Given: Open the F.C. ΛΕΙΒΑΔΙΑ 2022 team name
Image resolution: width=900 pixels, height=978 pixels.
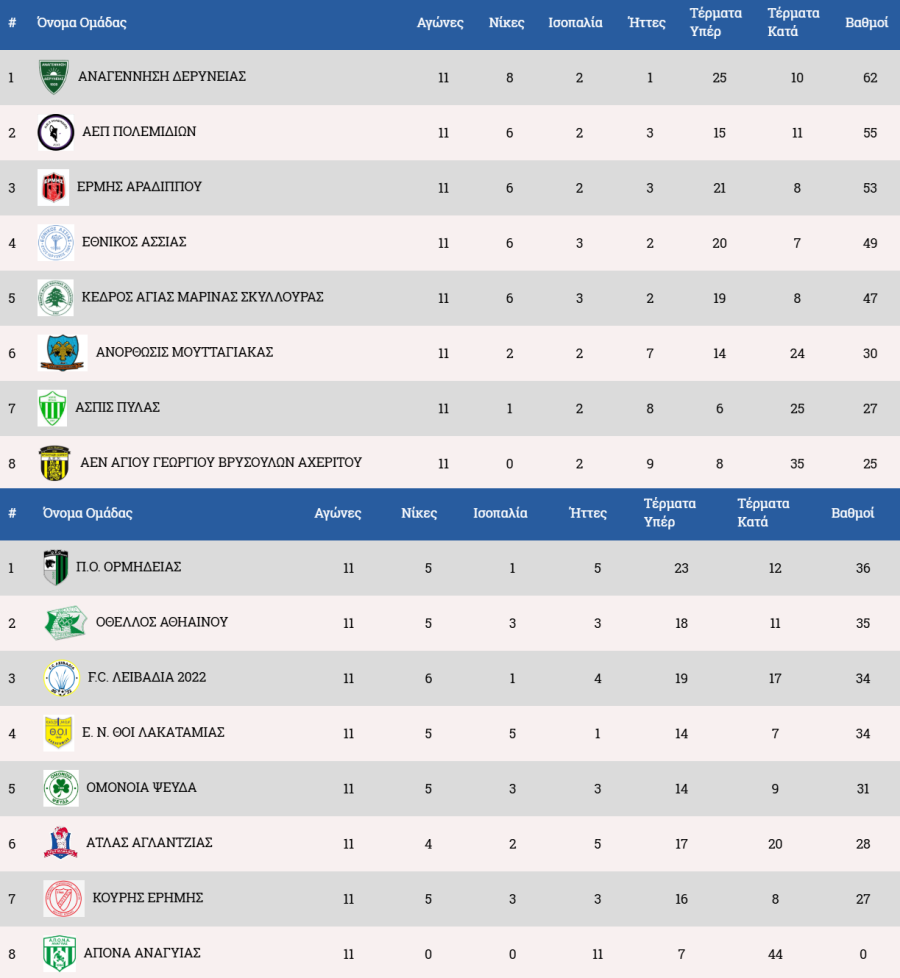Looking at the screenshot, I should click(x=147, y=677).
